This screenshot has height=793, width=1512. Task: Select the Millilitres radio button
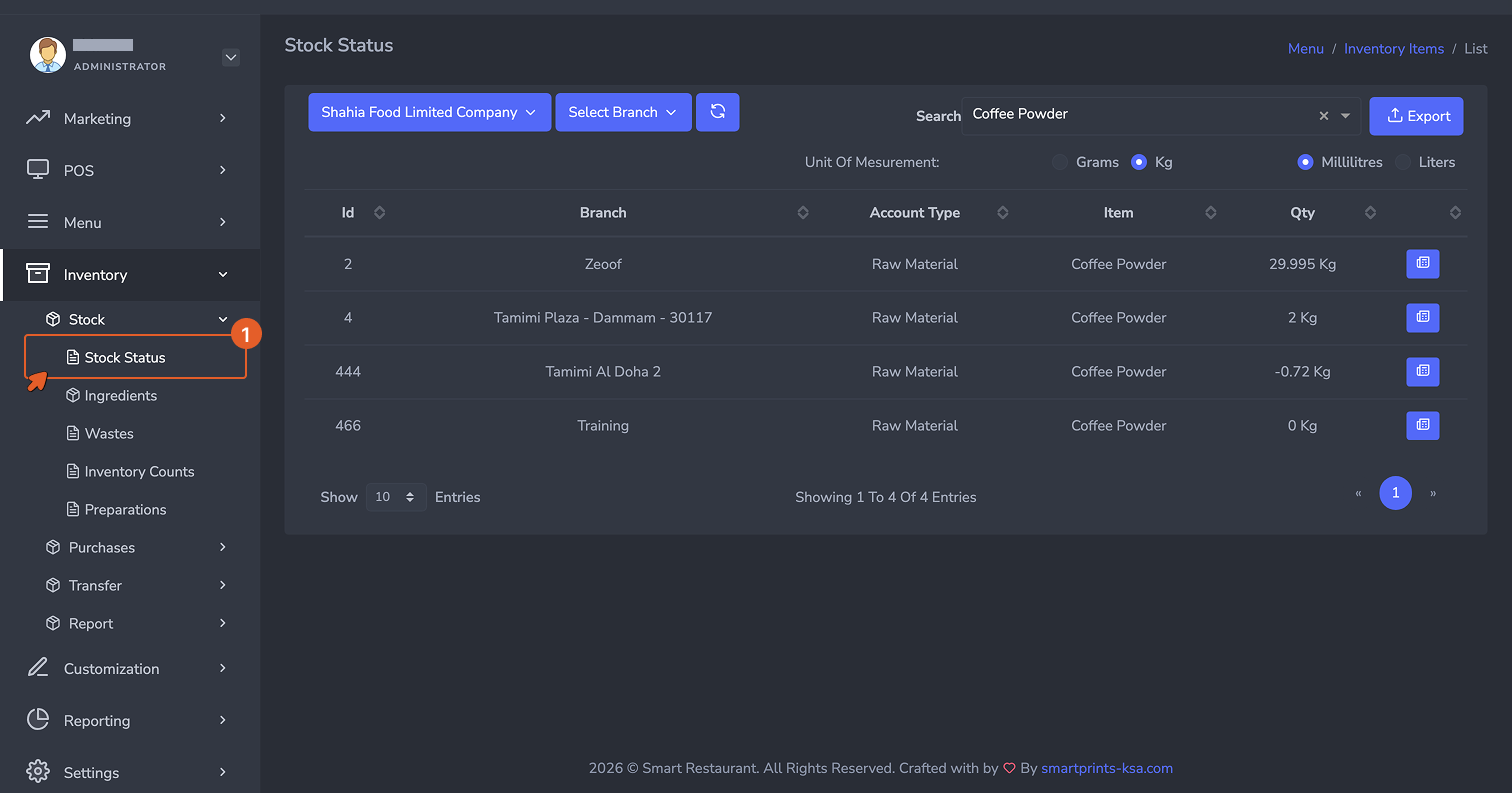pos(1305,162)
